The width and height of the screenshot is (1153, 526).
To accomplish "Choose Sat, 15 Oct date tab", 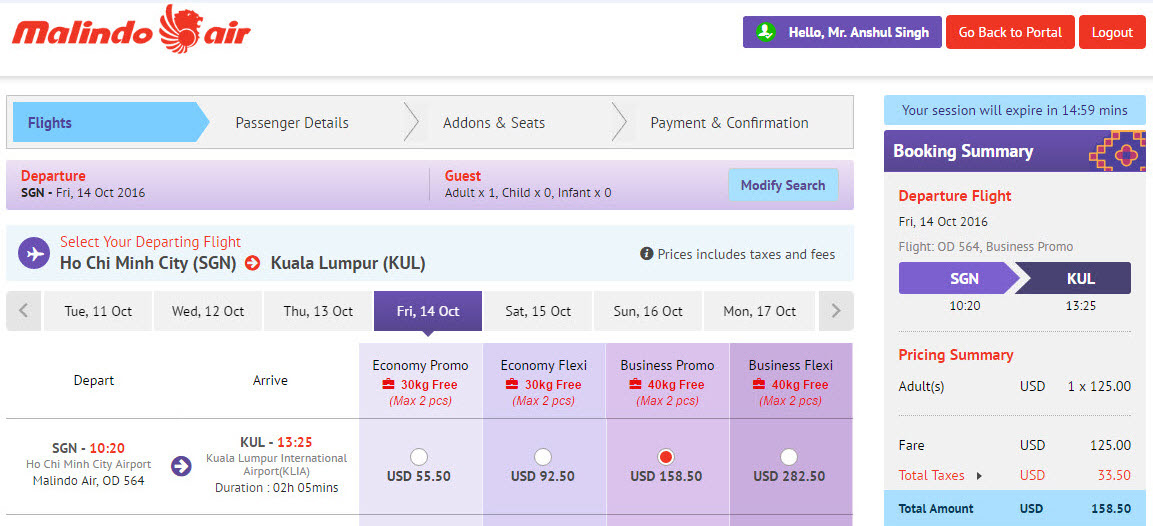I will point(538,310).
